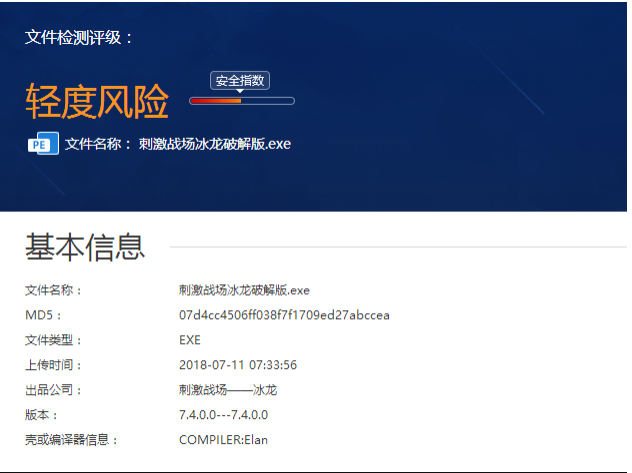The height and width of the screenshot is (473, 632).
Task: Click the EXE file type value
Action: coord(190,340)
